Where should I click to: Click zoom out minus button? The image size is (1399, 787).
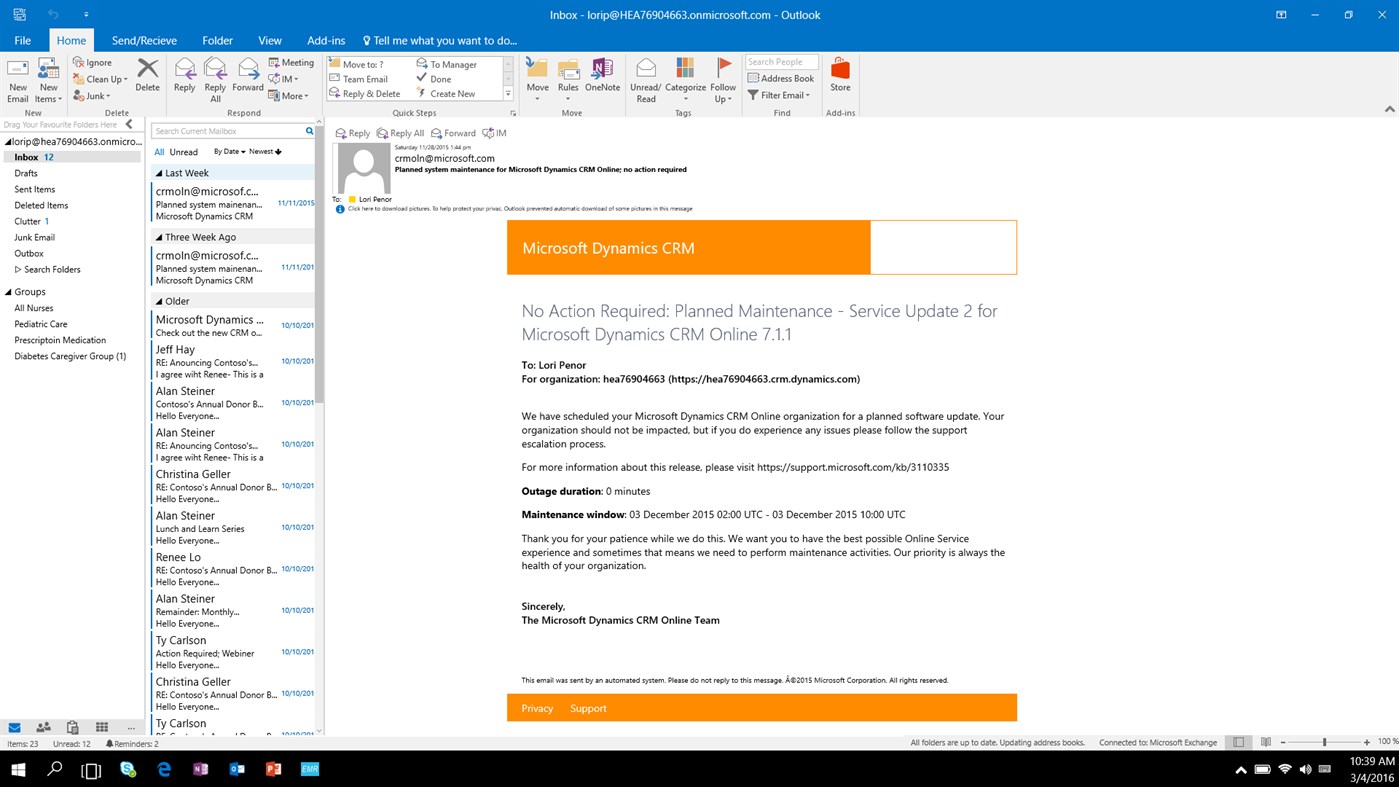point(1282,742)
